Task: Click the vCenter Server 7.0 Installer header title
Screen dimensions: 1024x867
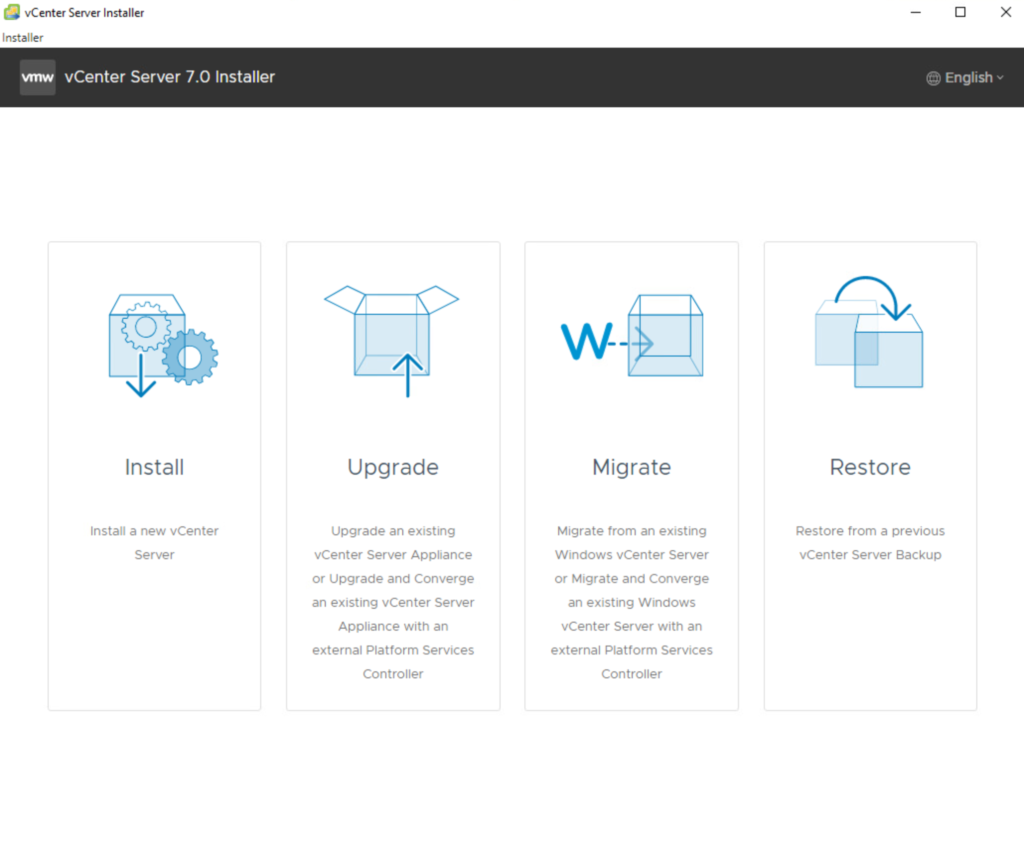Action: (x=169, y=77)
